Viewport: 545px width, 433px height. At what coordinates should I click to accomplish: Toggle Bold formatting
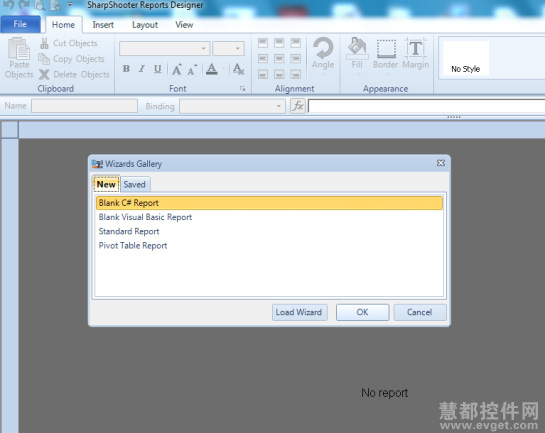click(x=126, y=69)
